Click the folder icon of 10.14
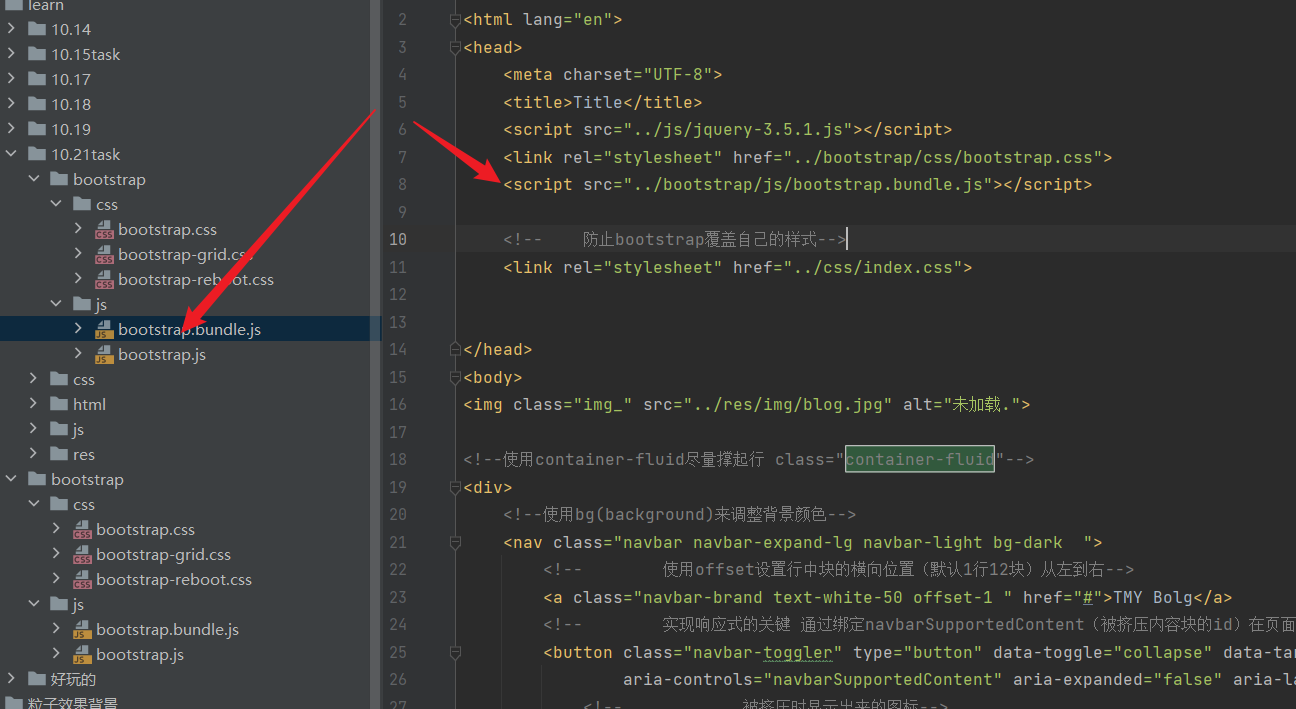Viewport: 1296px width, 709px height. pyautogui.click(x=37, y=30)
